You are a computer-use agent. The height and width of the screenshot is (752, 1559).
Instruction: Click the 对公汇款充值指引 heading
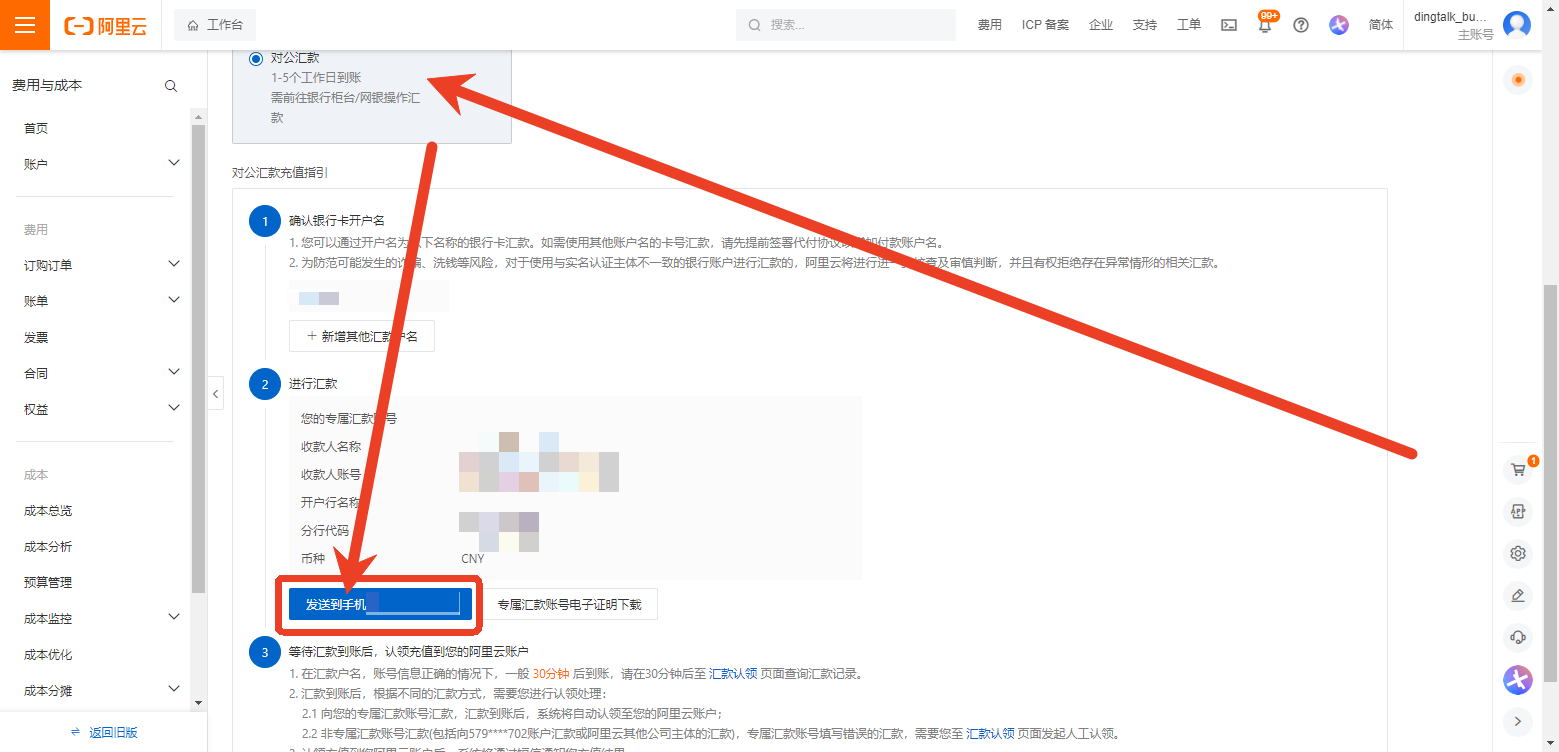[x=280, y=172]
